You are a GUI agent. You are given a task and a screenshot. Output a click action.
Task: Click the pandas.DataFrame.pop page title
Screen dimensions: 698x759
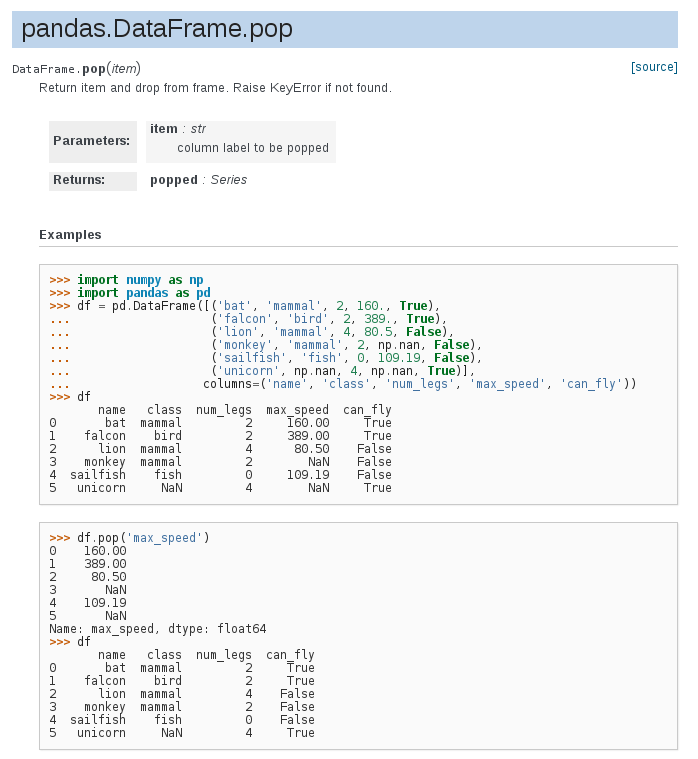pyautogui.click(x=157, y=29)
